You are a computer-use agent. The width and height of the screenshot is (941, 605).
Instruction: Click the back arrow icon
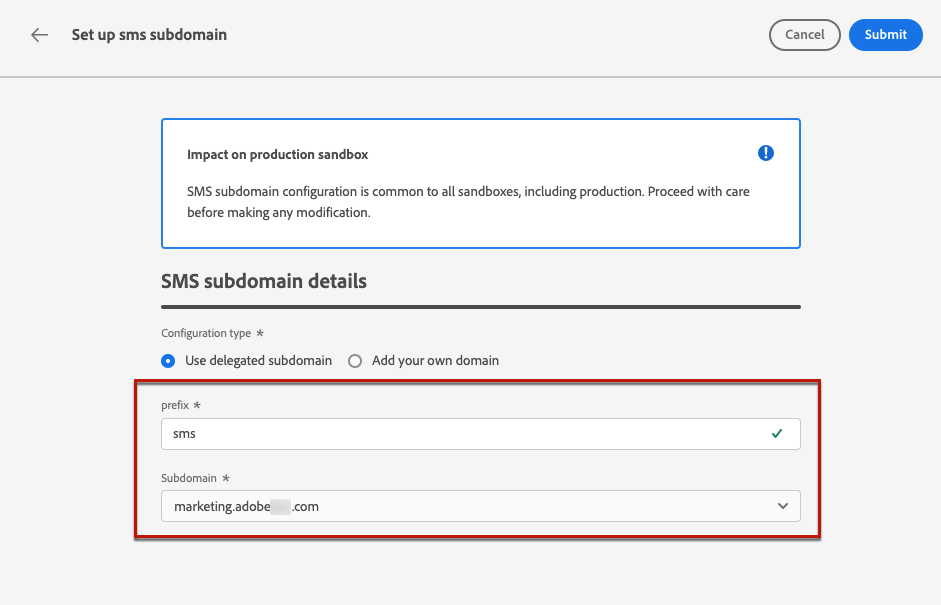tap(39, 35)
